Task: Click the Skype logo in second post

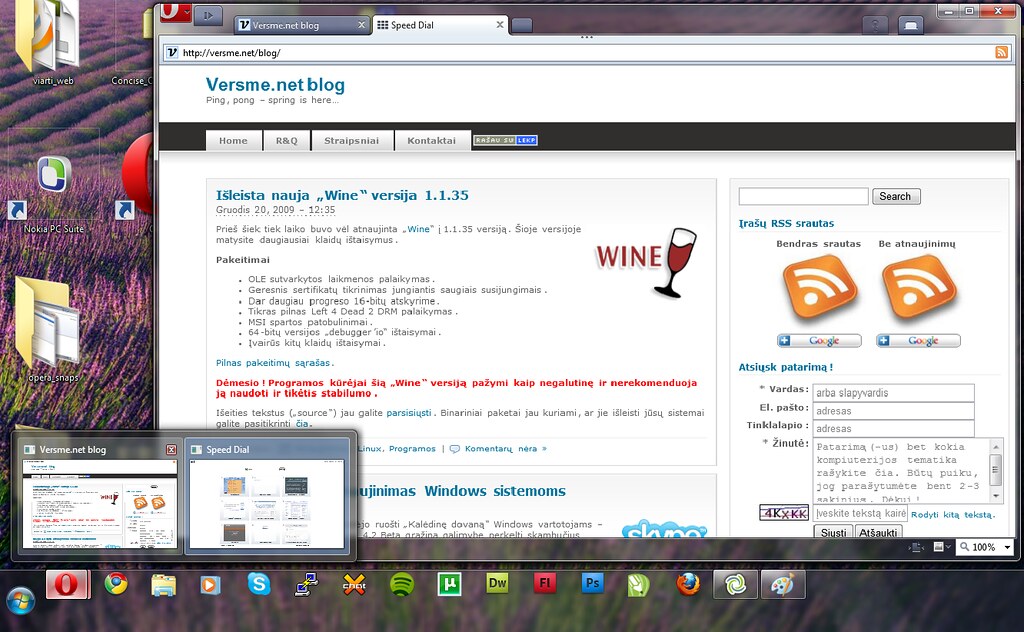Action: [664, 529]
